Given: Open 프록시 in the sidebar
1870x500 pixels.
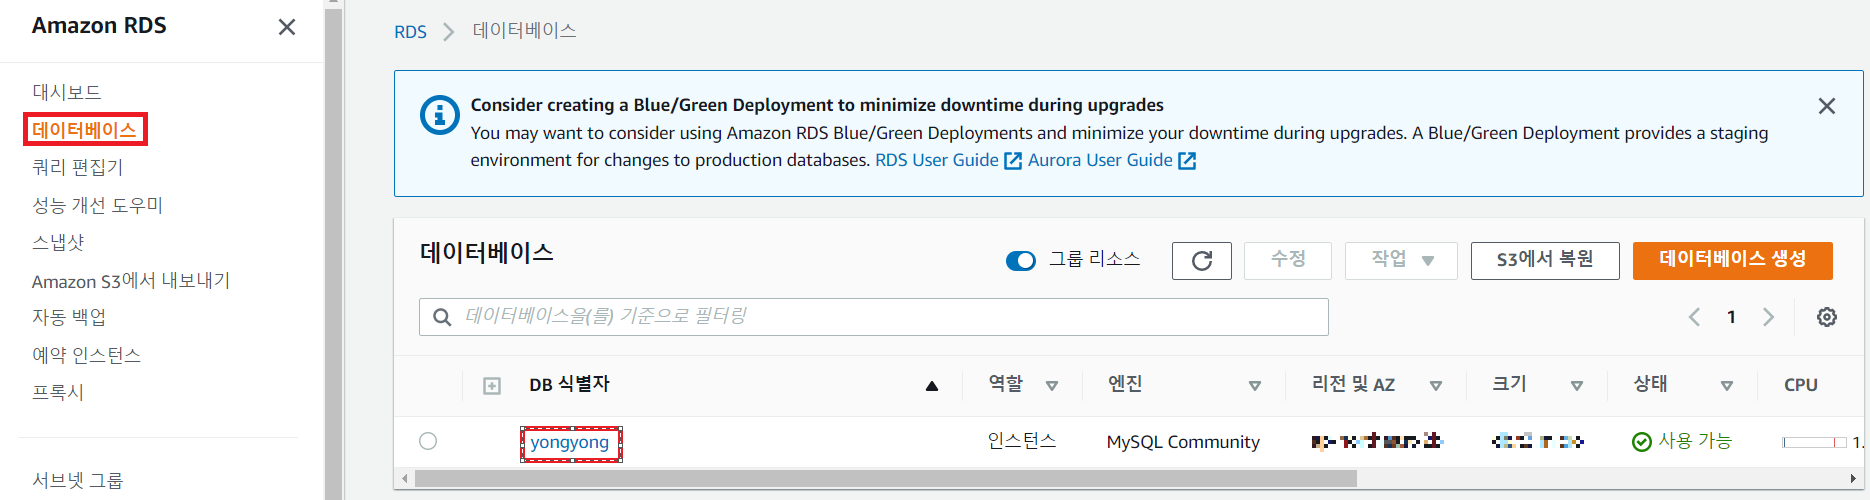Looking at the screenshot, I should point(58,392).
